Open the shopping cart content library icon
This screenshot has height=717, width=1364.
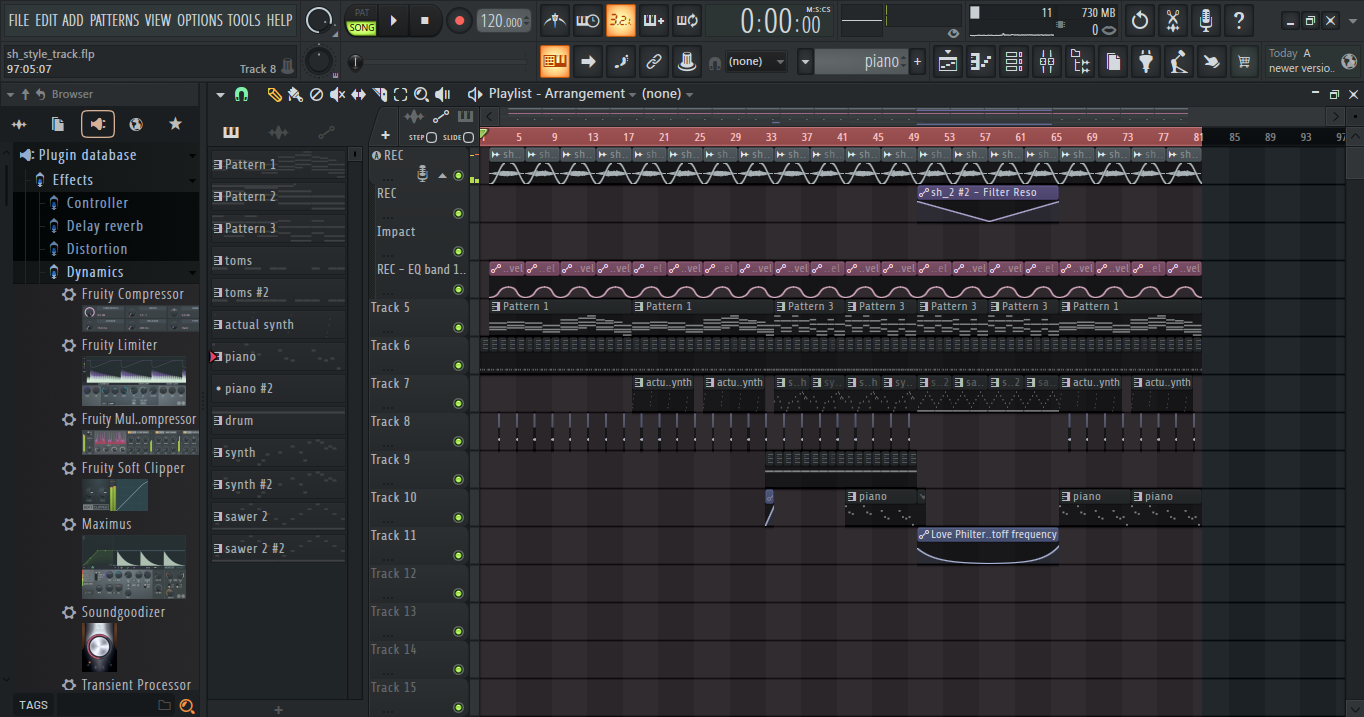click(x=1244, y=62)
